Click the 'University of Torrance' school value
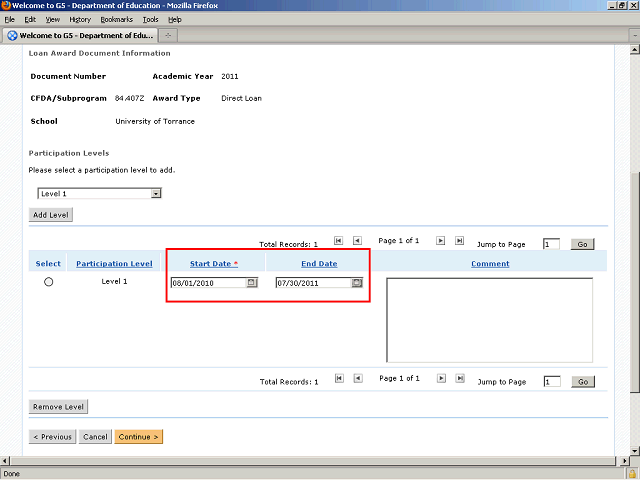The height and width of the screenshot is (480, 640). (155, 121)
